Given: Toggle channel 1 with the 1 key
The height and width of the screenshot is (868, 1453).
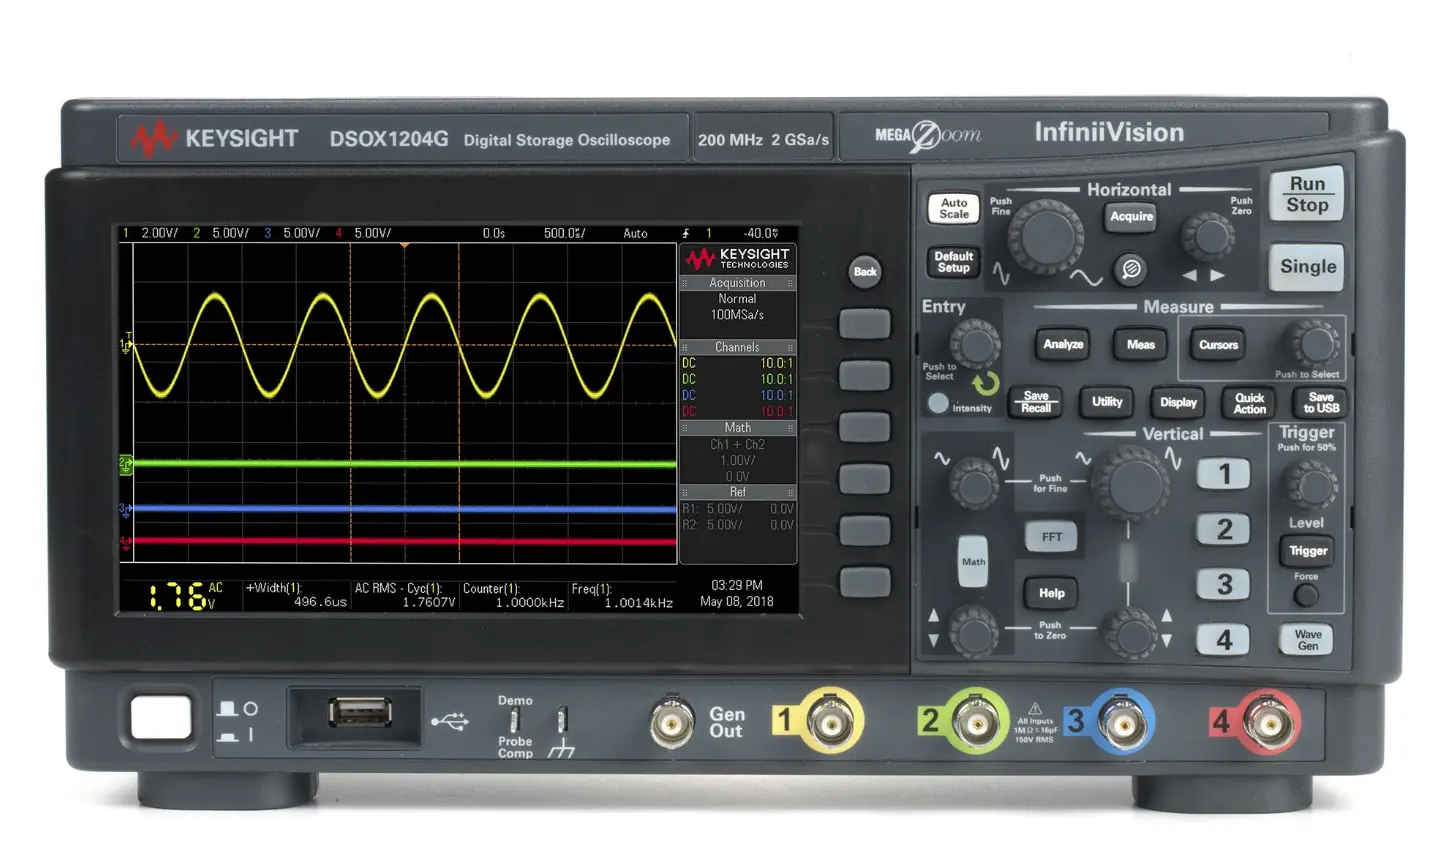Looking at the screenshot, I should point(1224,473).
